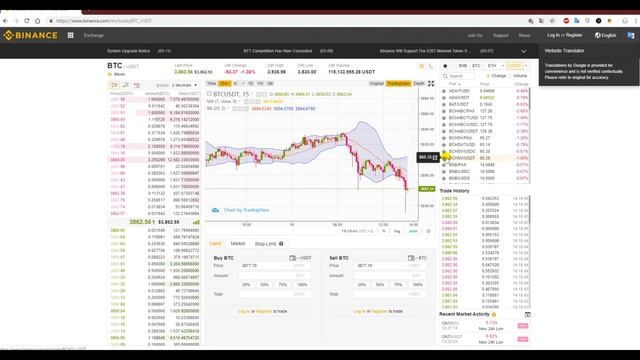
Task: Click Sell BTC 100% amount button
Action: [x=417, y=284]
